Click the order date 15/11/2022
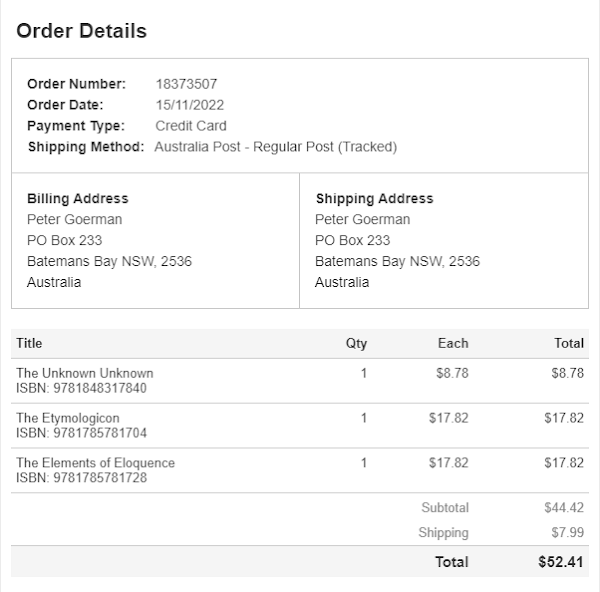Screen dimensions: 600x592 pyautogui.click(x=189, y=105)
